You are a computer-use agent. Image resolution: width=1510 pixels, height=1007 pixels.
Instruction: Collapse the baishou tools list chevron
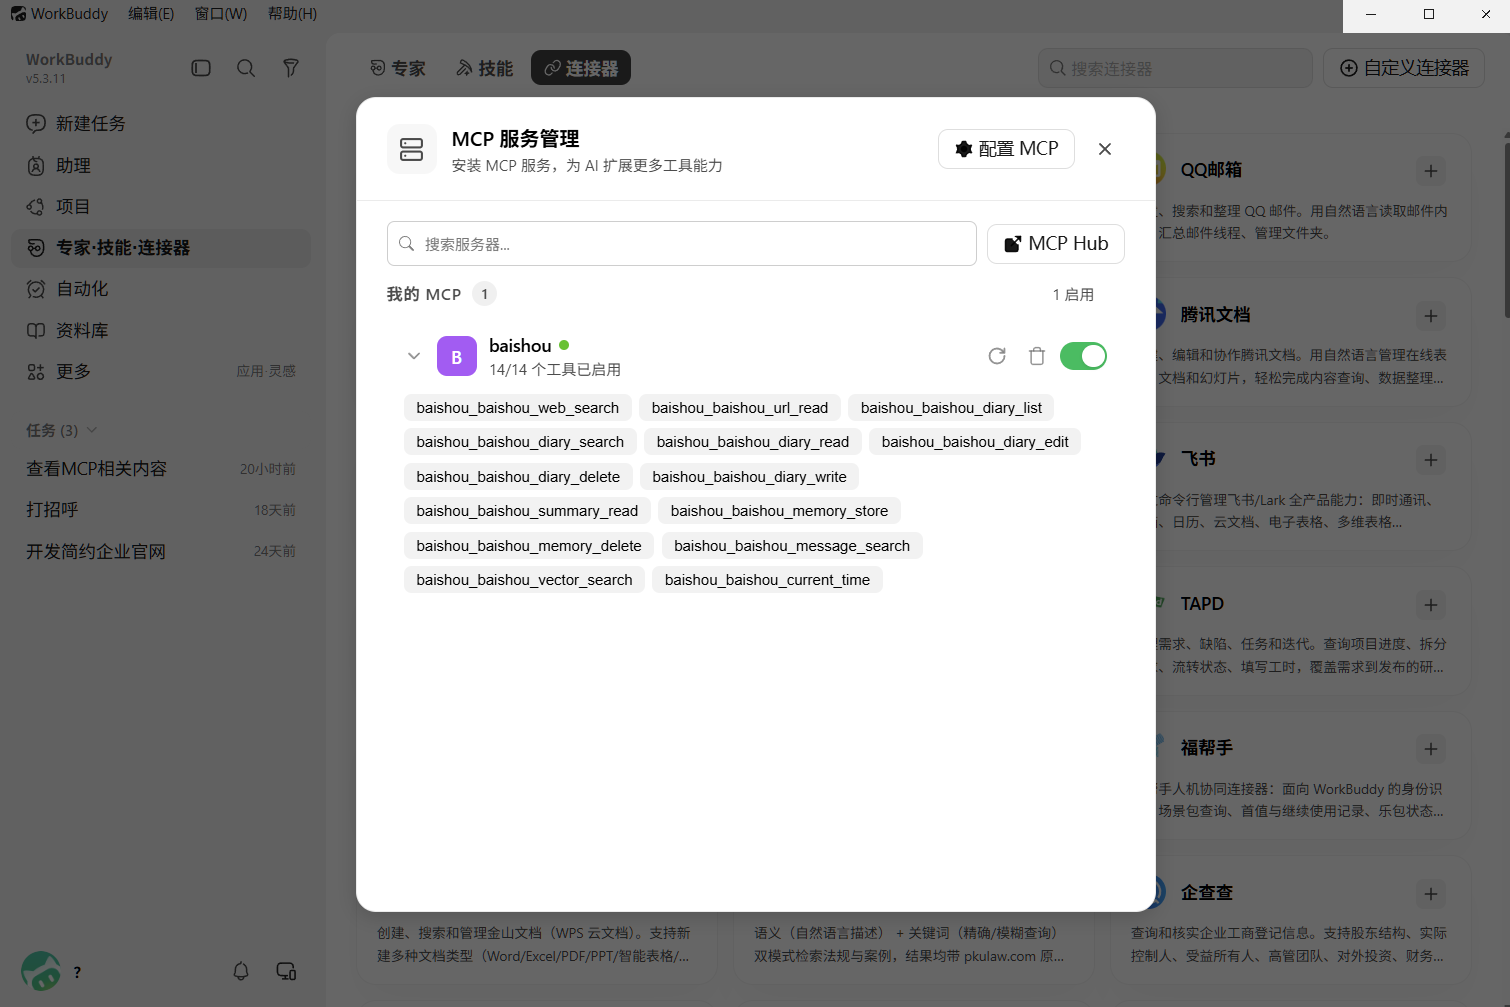414,356
